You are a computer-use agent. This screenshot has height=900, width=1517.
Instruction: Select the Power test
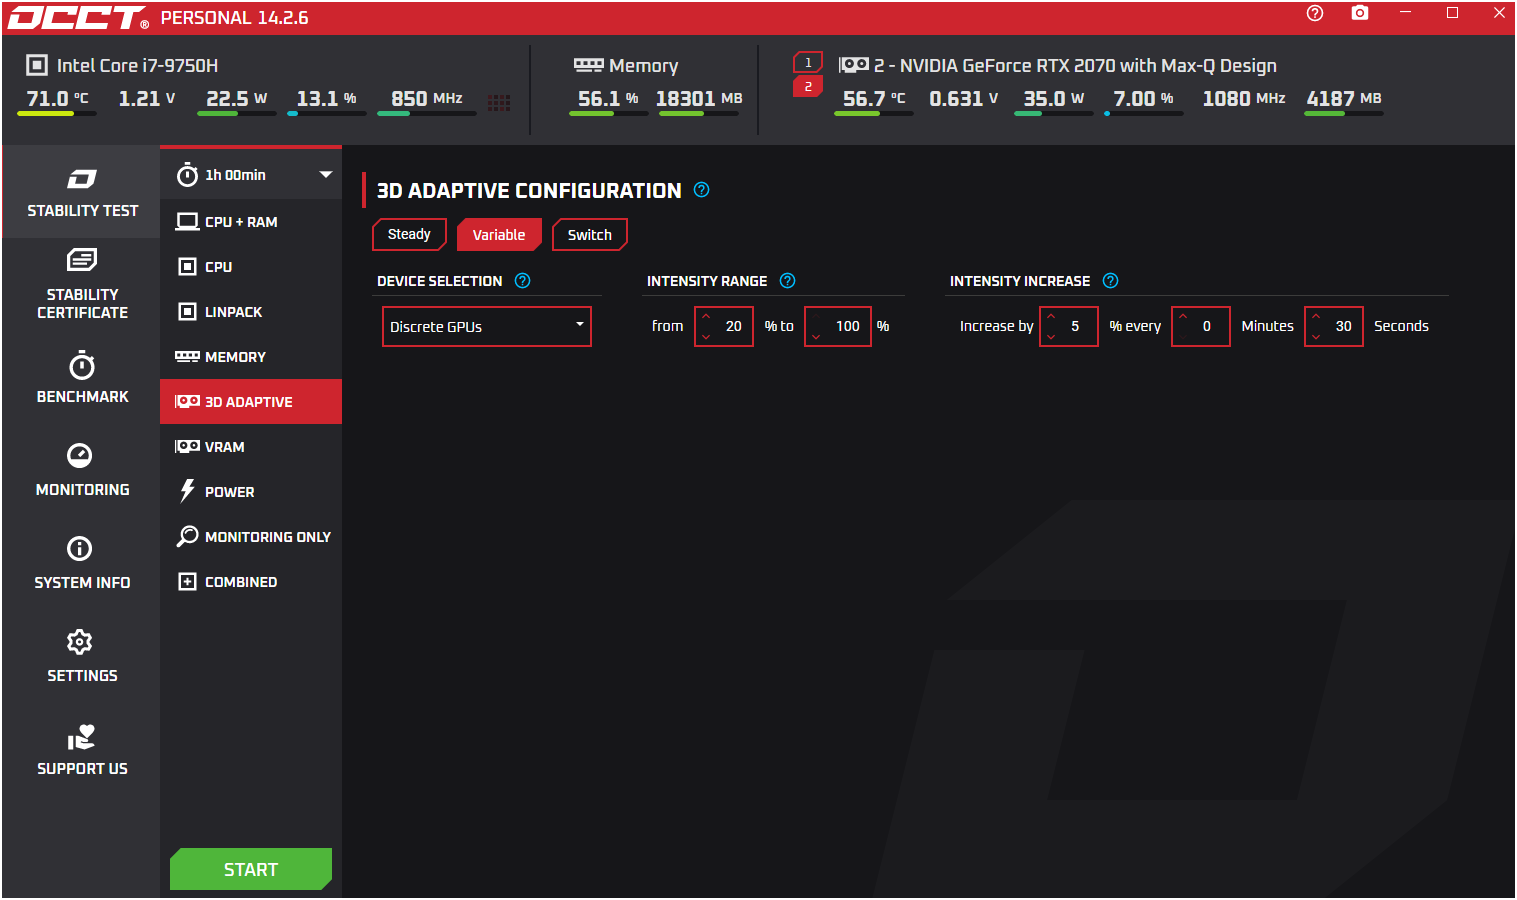click(251, 492)
